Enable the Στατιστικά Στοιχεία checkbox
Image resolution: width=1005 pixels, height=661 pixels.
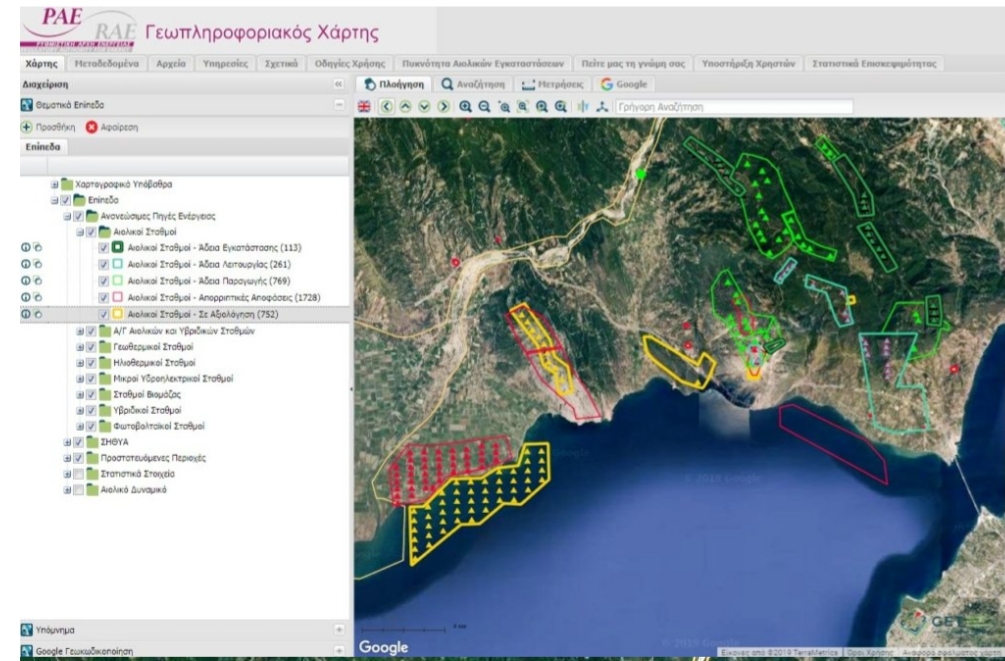click(x=76, y=473)
